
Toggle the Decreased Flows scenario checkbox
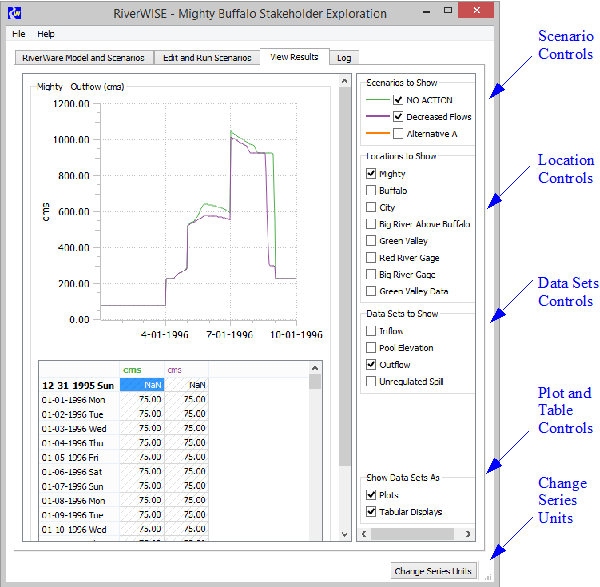399,117
